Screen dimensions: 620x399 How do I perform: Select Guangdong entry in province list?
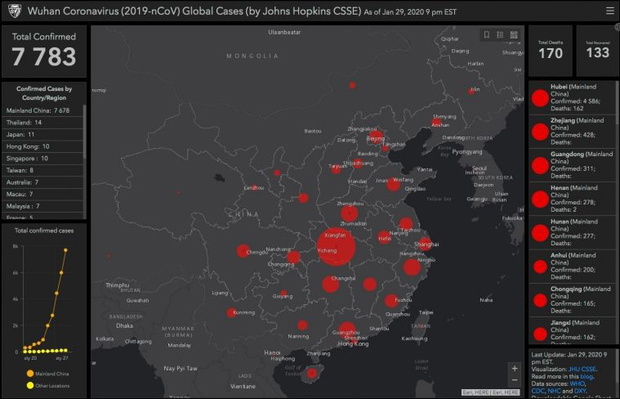pyautogui.click(x=572, y=165)
